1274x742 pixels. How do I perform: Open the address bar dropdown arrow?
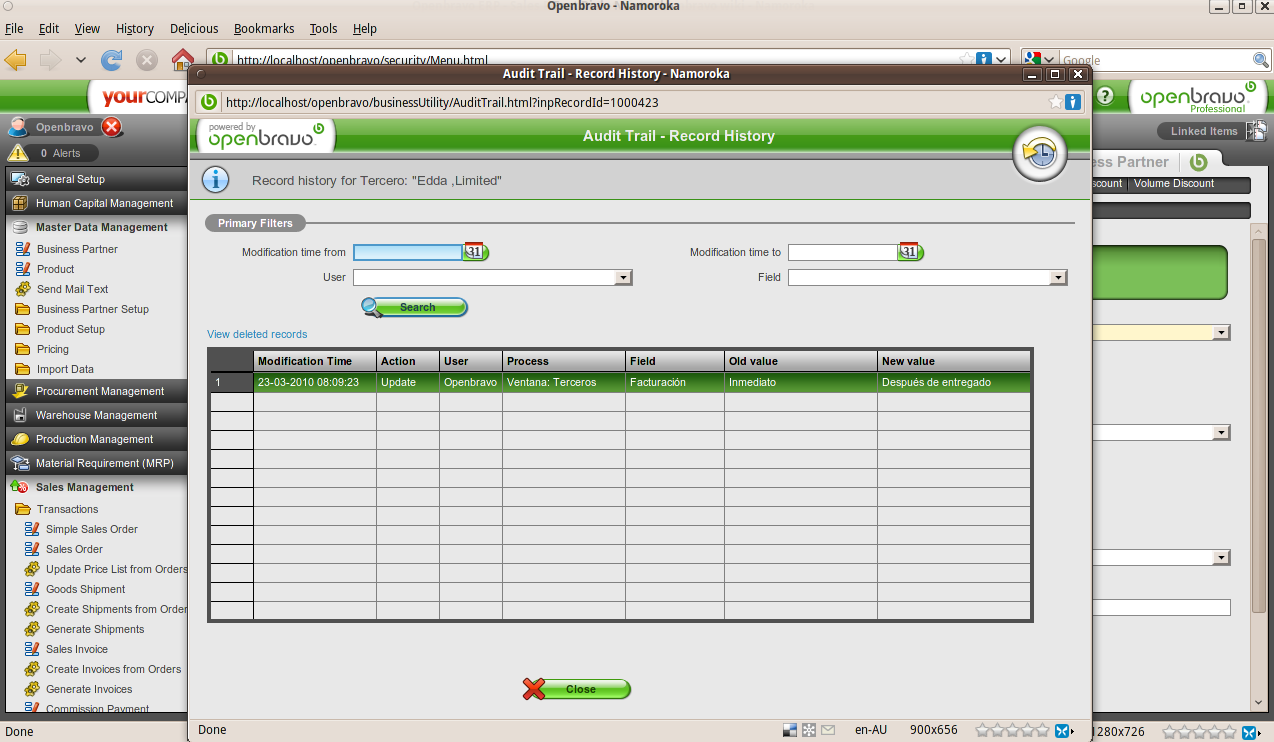pos(1001,60)
